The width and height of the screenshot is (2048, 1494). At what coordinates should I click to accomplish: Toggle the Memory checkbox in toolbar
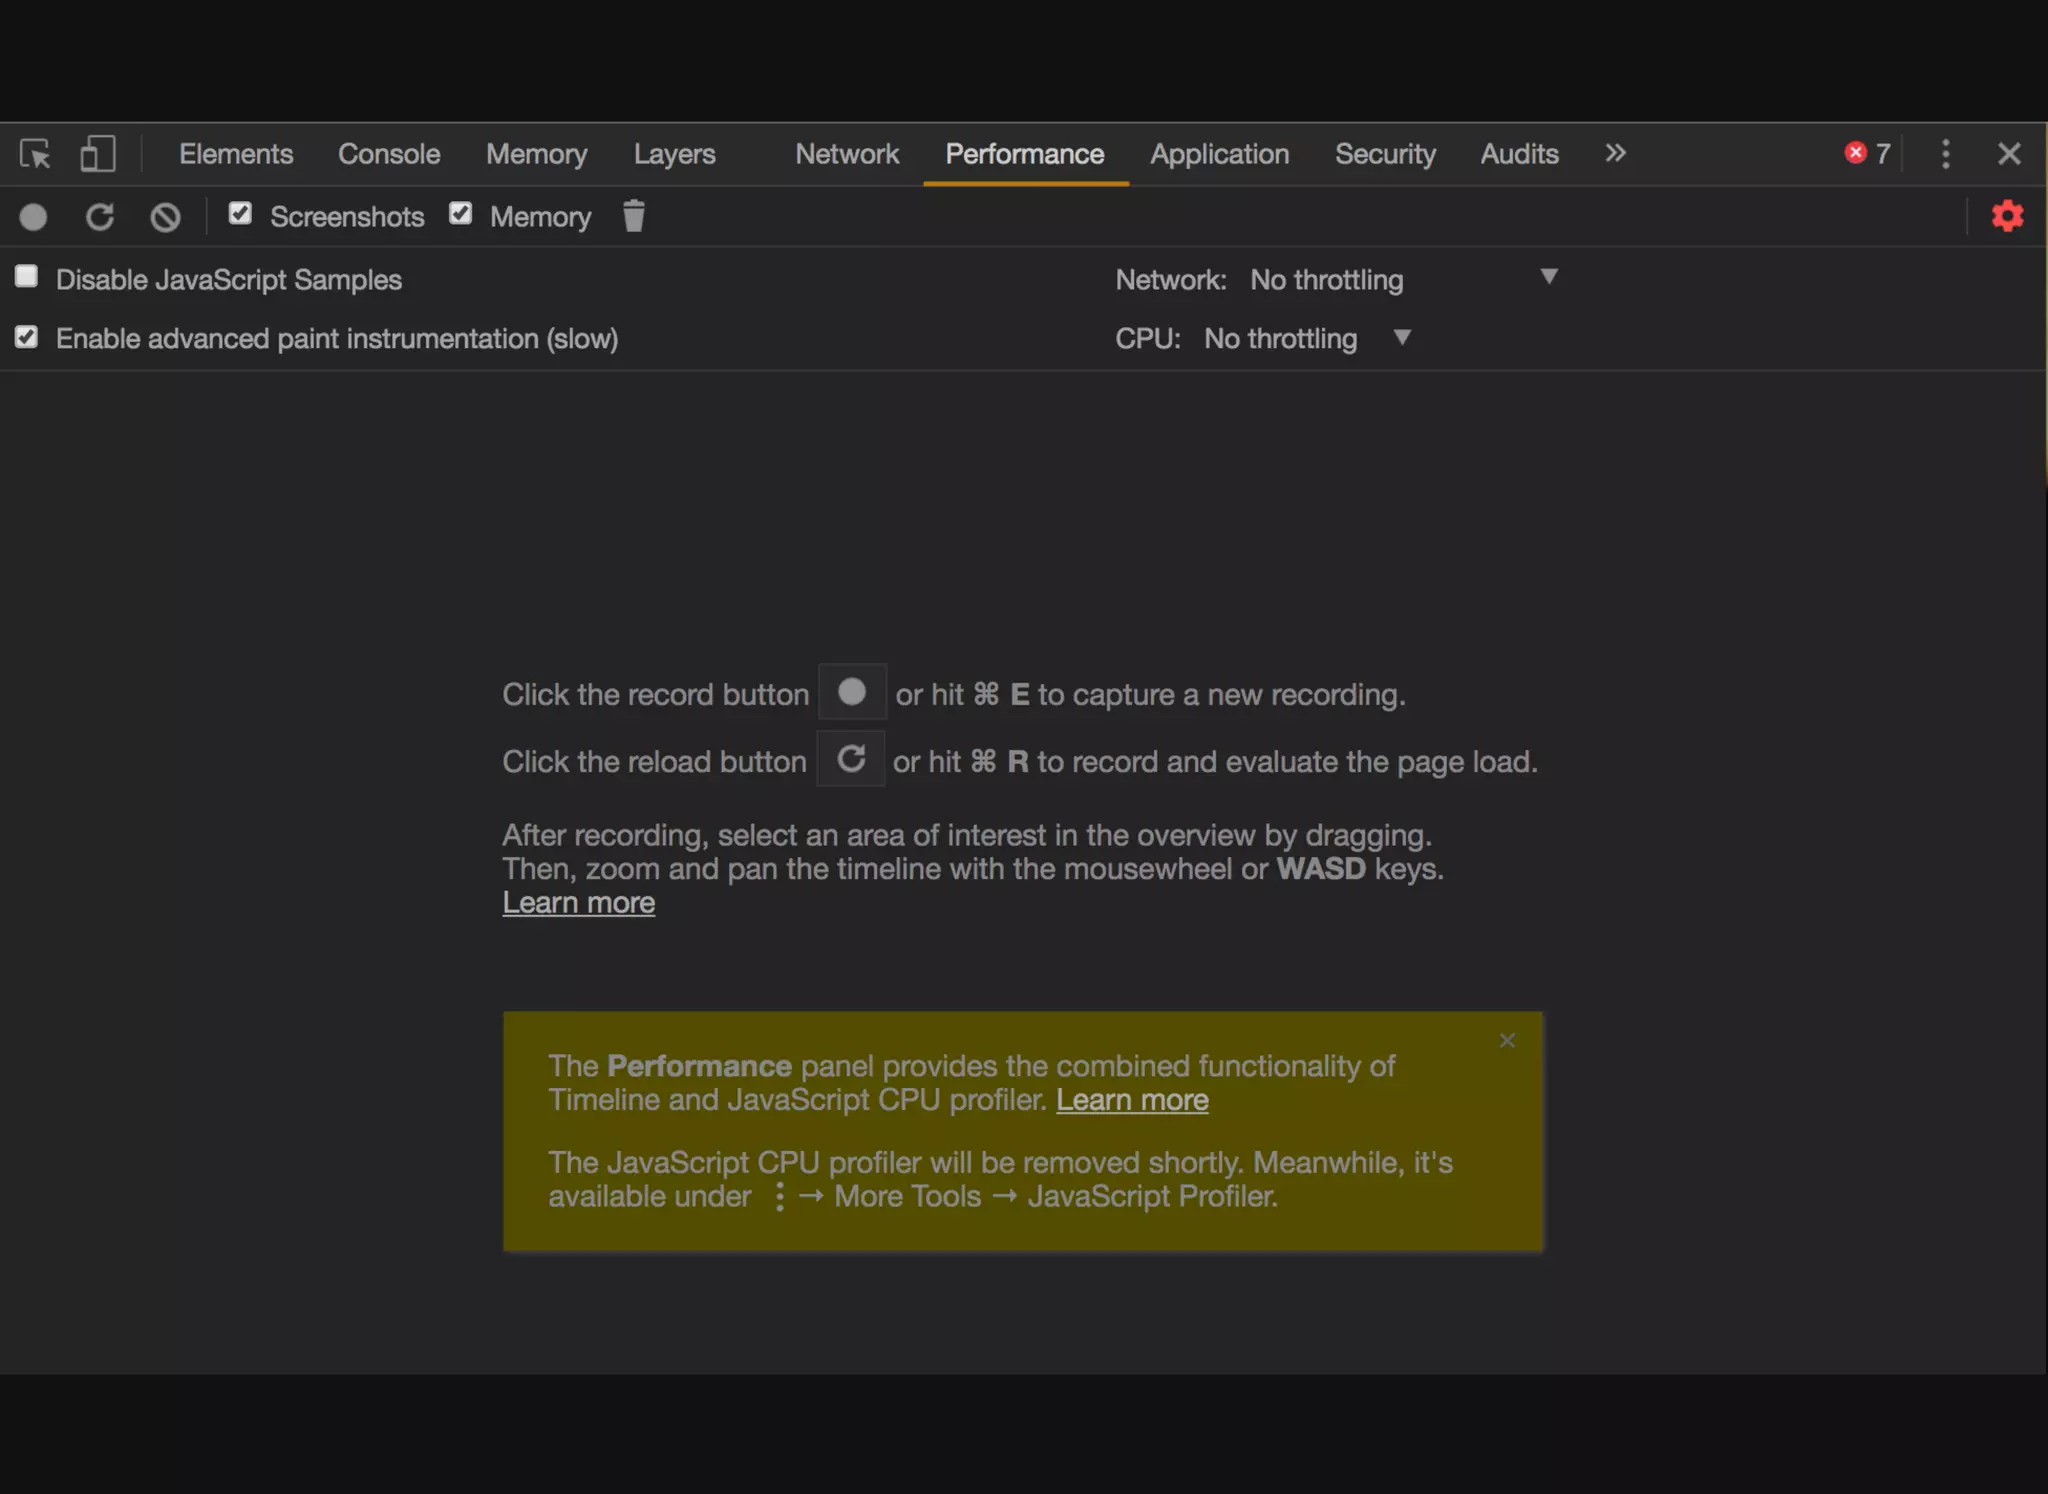point(460,214)
